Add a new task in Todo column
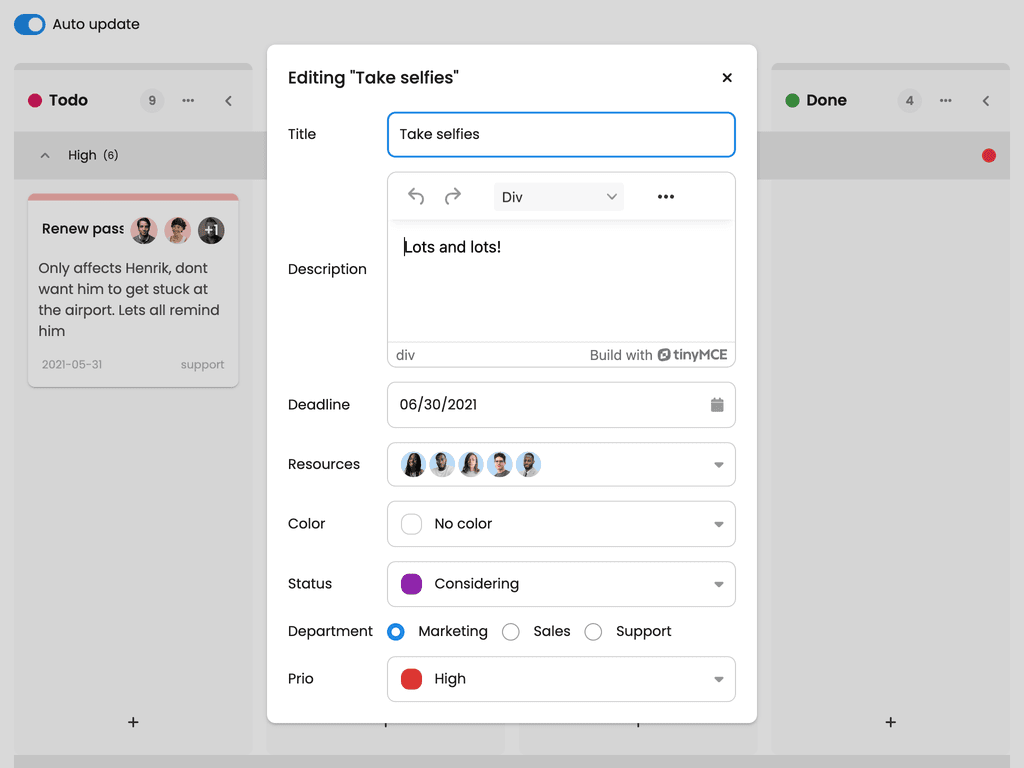 [133, 722]
